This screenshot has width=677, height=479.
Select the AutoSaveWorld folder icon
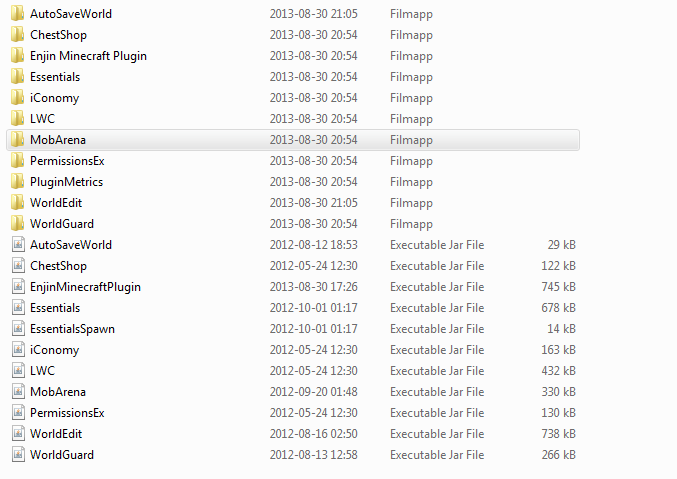[17, 13]
